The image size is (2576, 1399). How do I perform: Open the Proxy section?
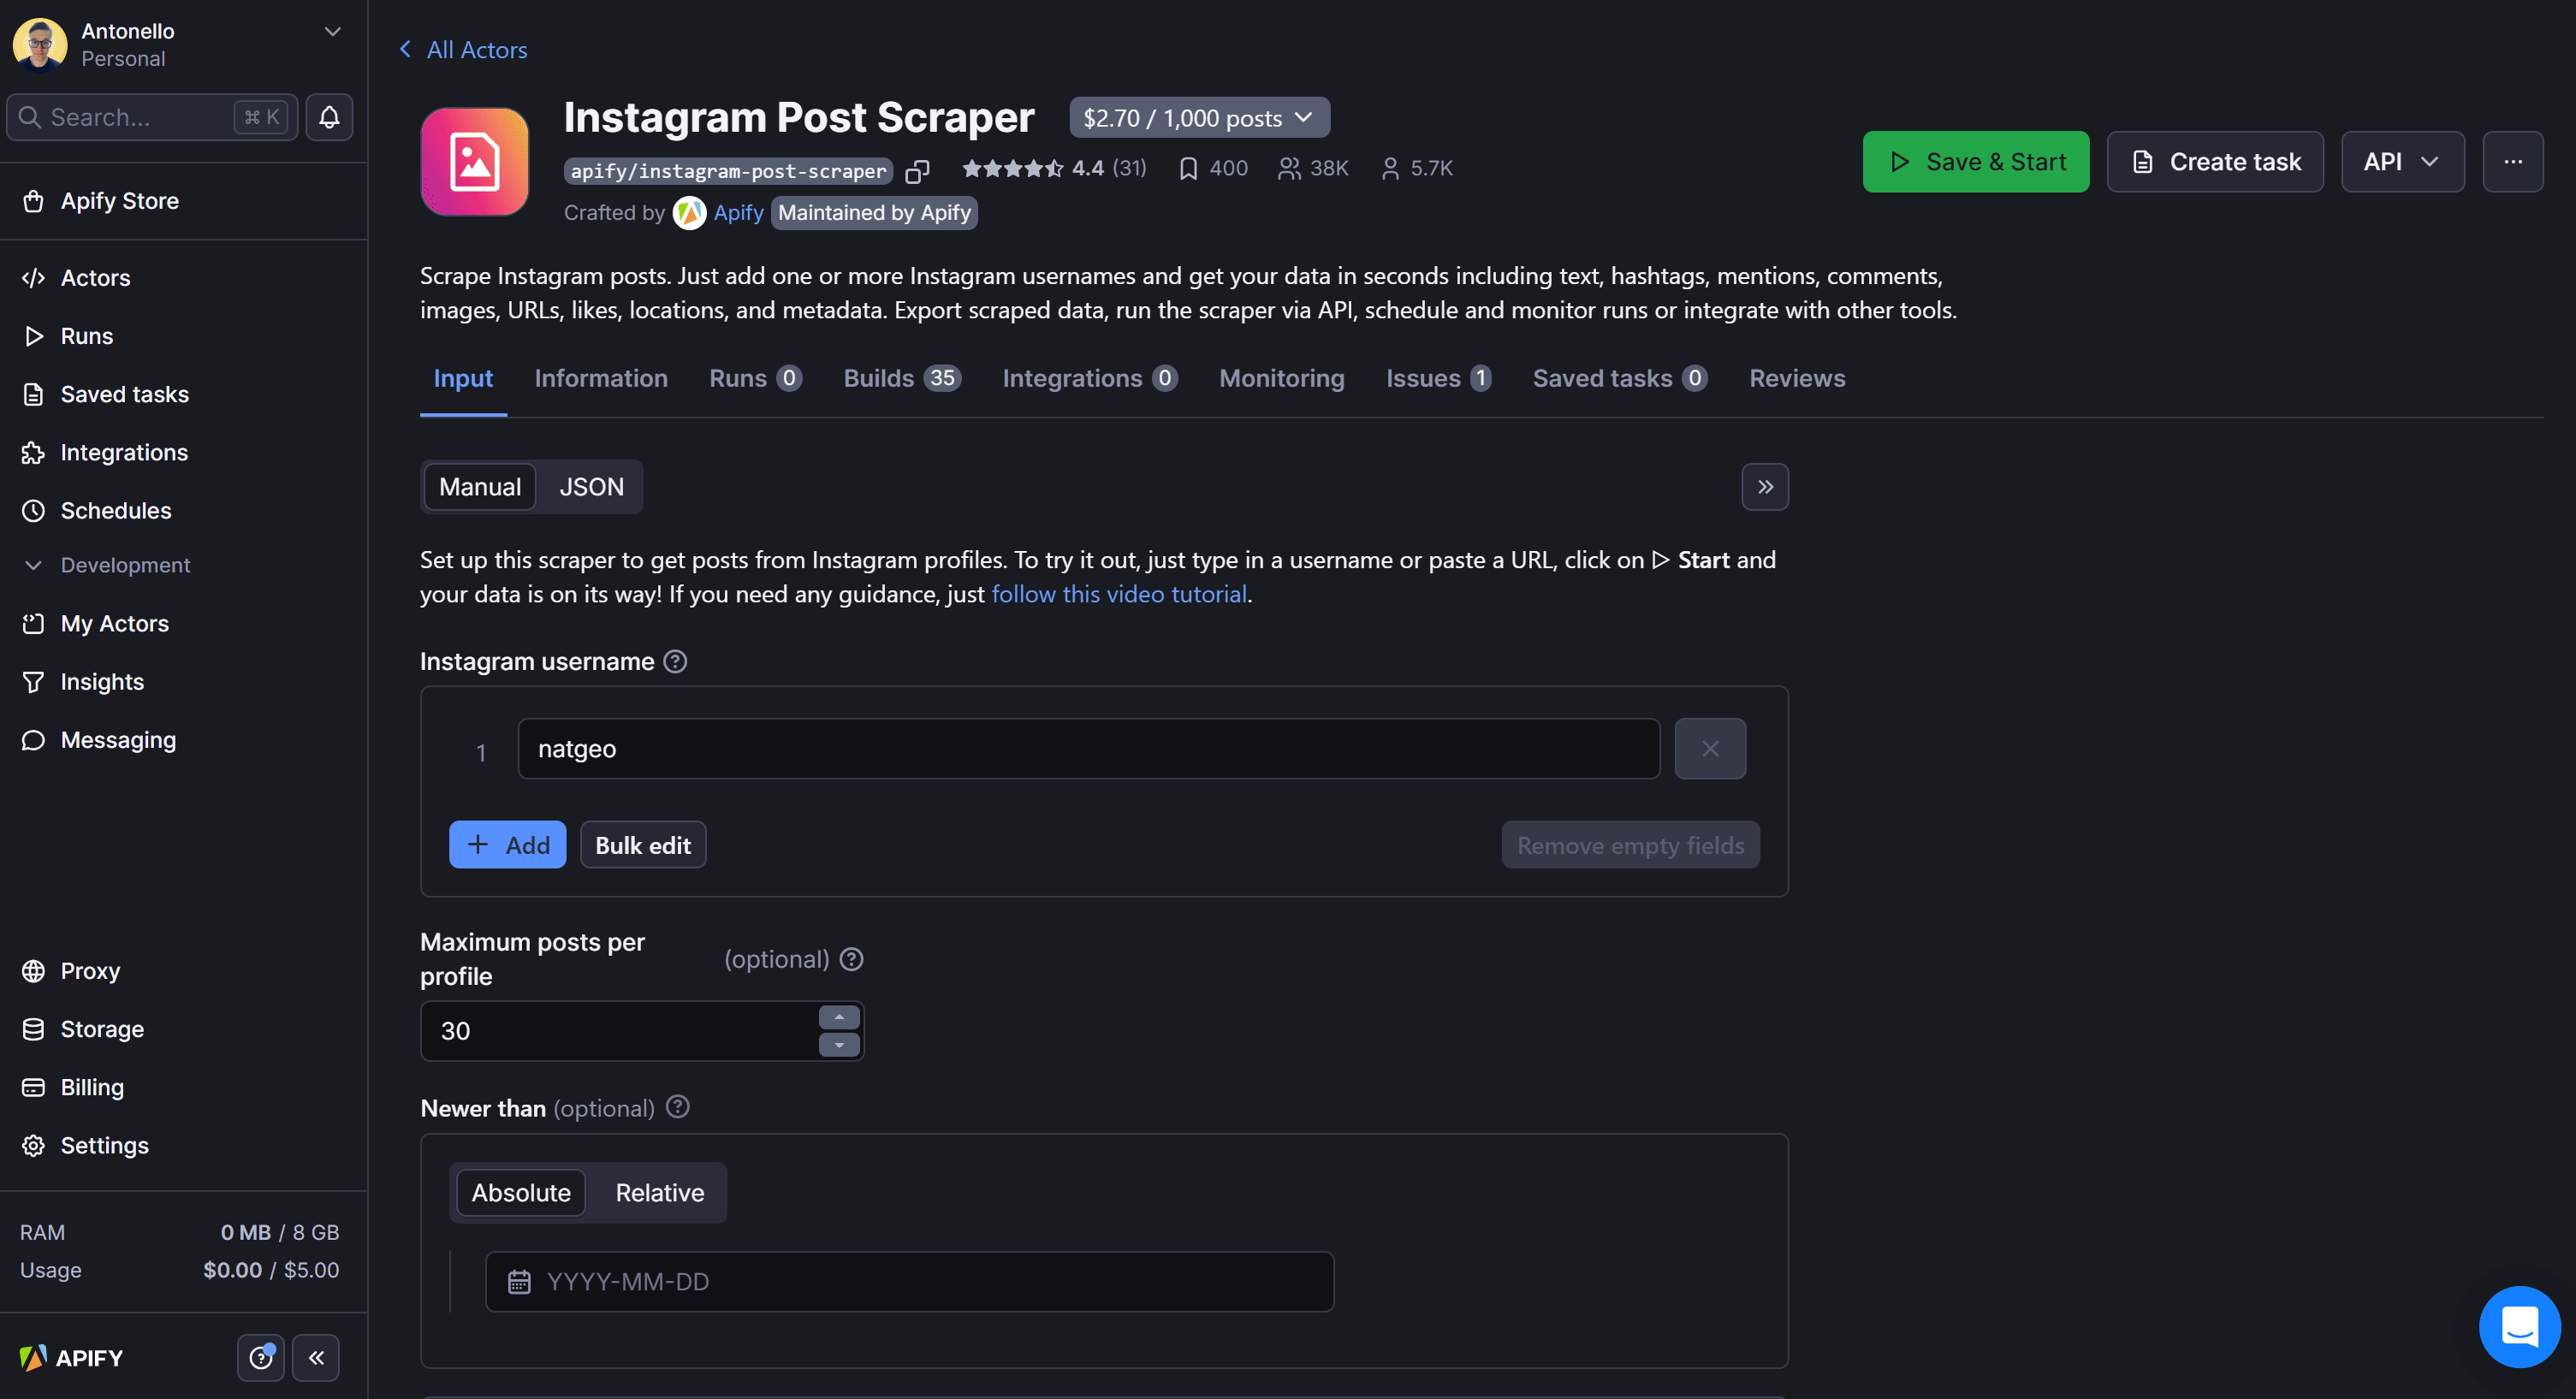tap(90, 970)
